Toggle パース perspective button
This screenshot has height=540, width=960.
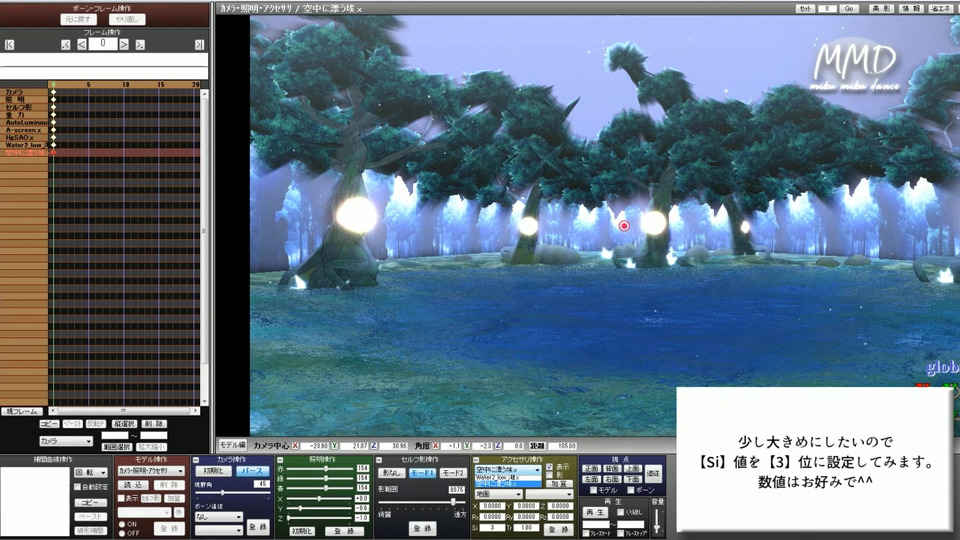(x=252, y=471)
